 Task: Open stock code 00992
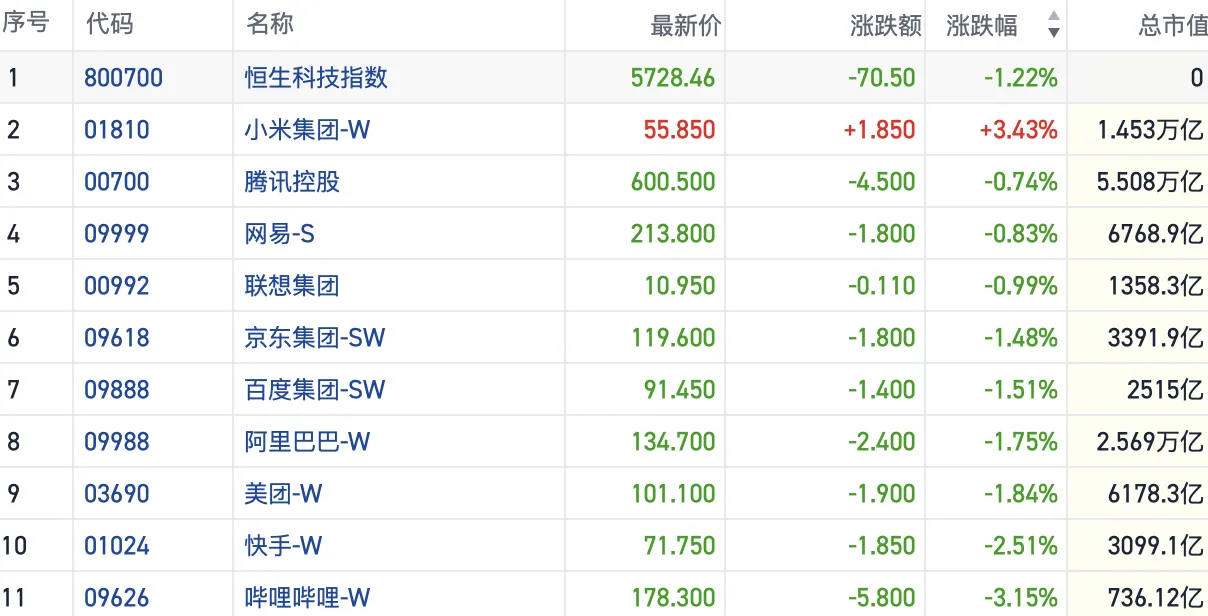(117, 286)
